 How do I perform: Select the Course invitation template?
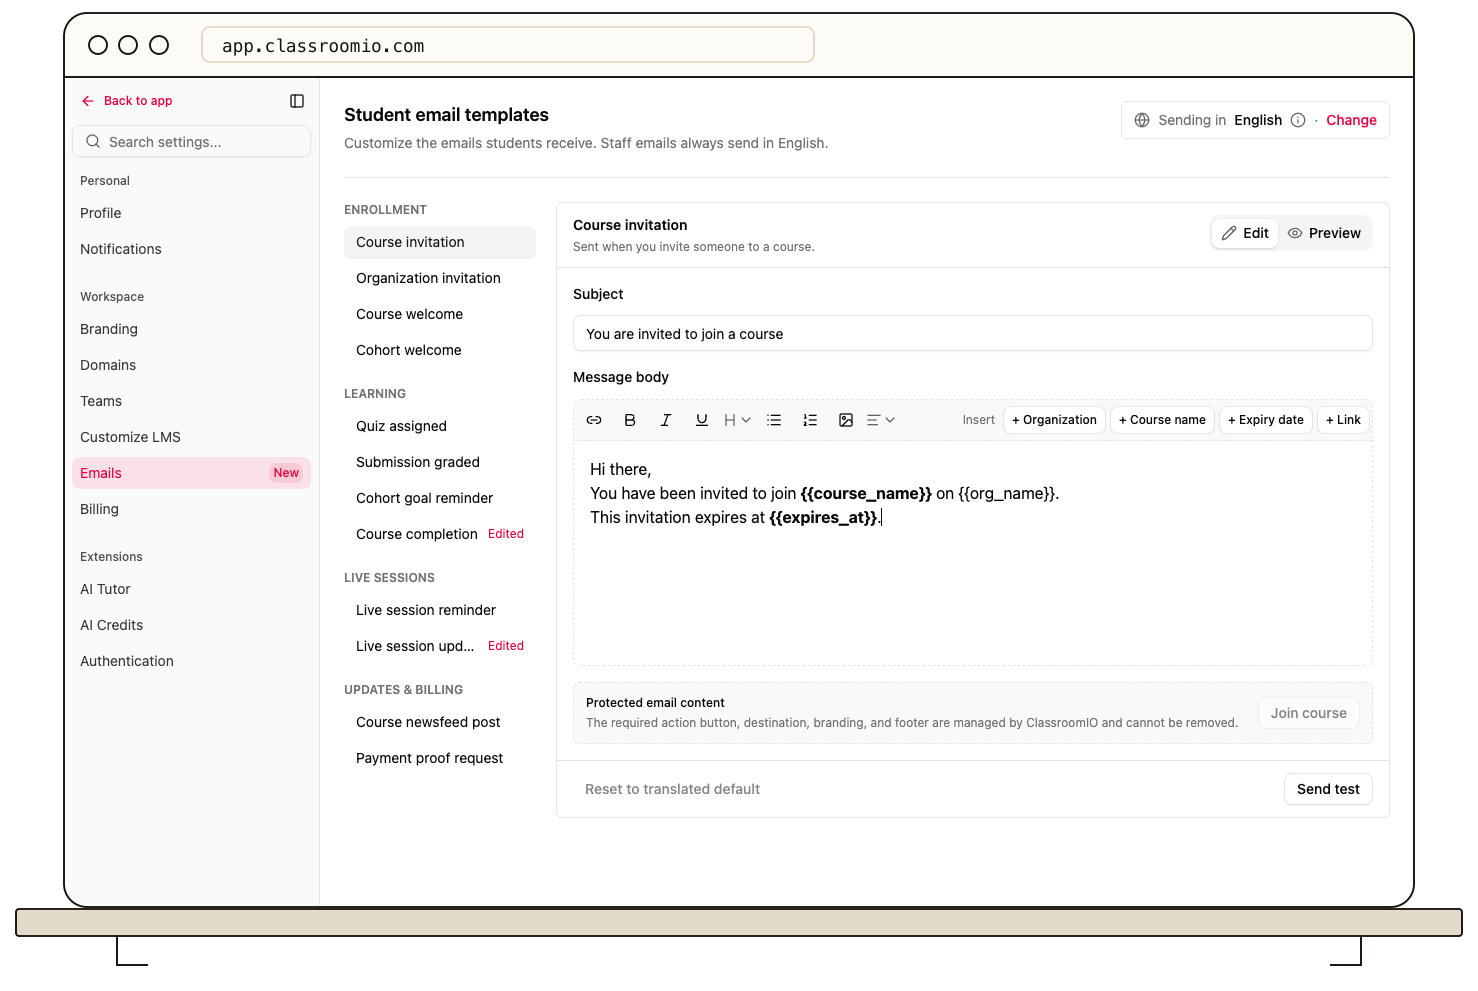pos(440,242)
